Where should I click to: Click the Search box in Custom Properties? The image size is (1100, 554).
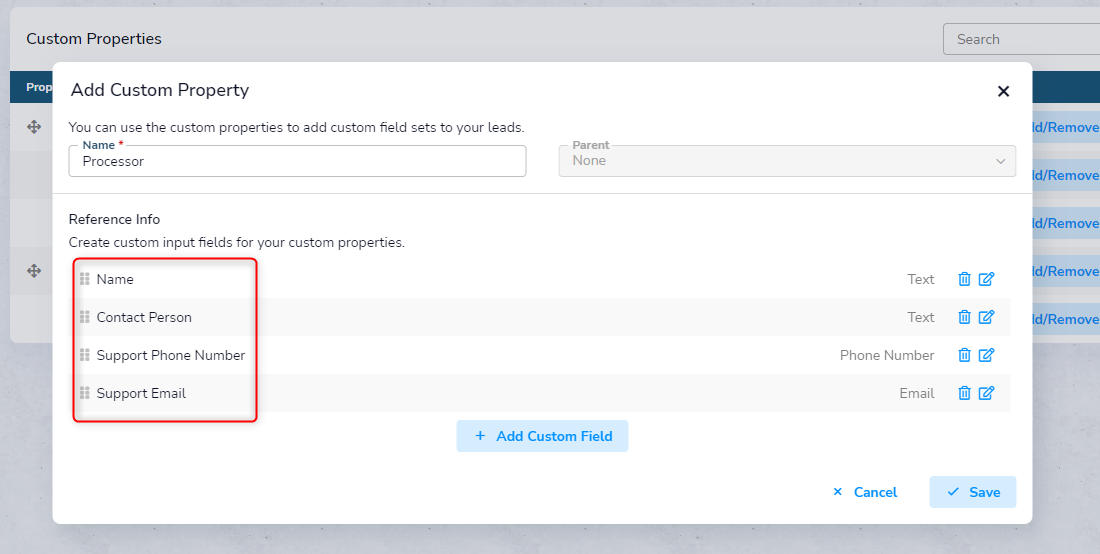click(1021, 39)
